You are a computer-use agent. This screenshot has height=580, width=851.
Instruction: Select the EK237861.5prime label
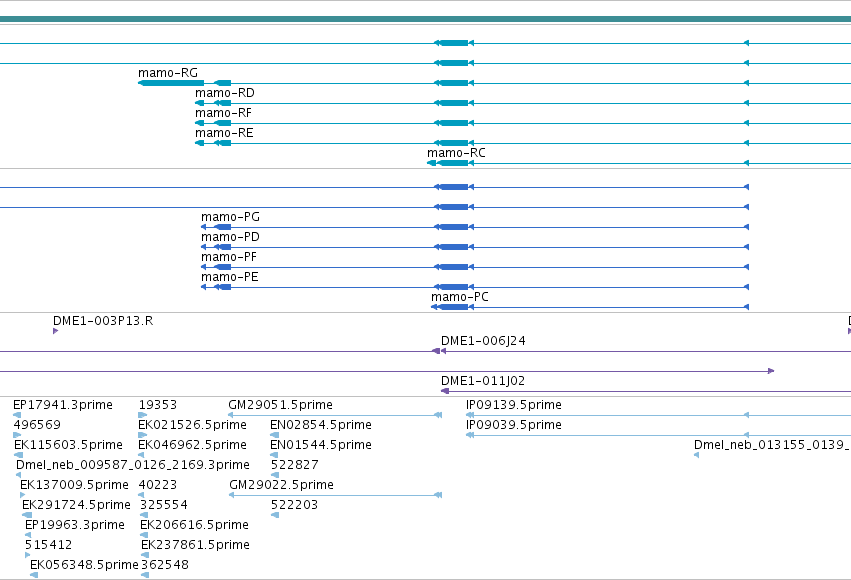[x=195, y=545]
